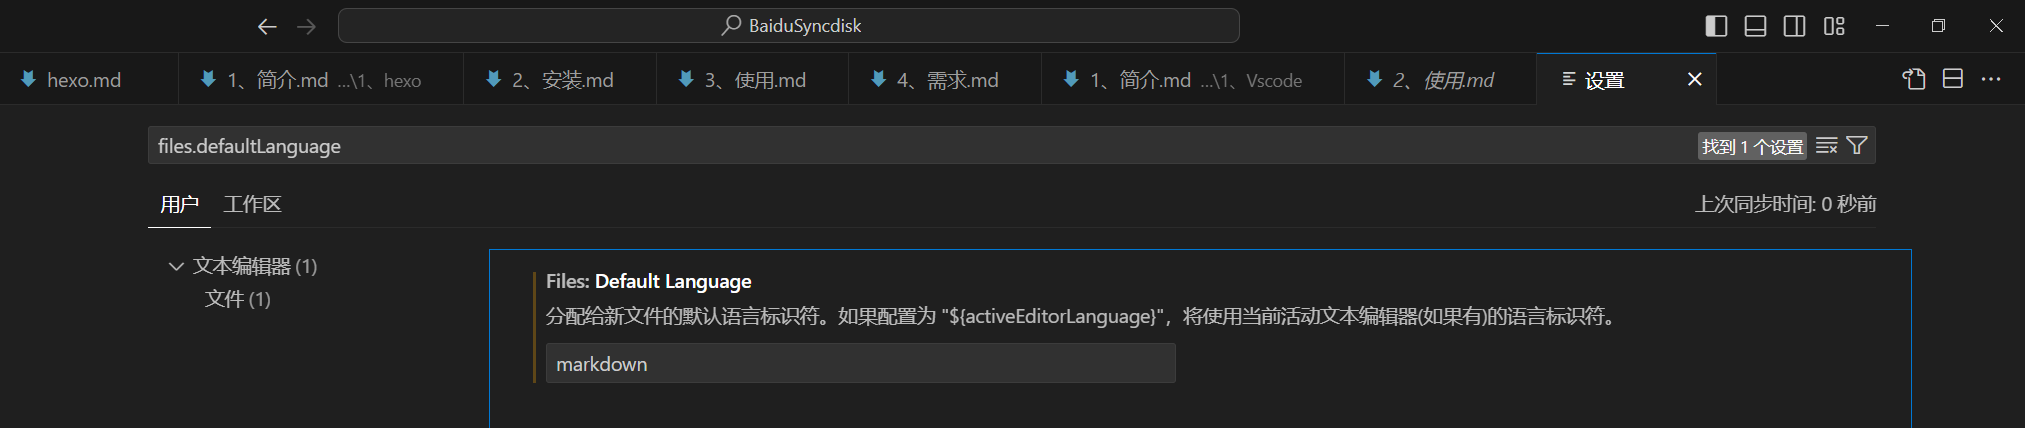This screenshot has width=2025, height=428.
Task: Clear the settings search input icon
Action: point(1827,146)
